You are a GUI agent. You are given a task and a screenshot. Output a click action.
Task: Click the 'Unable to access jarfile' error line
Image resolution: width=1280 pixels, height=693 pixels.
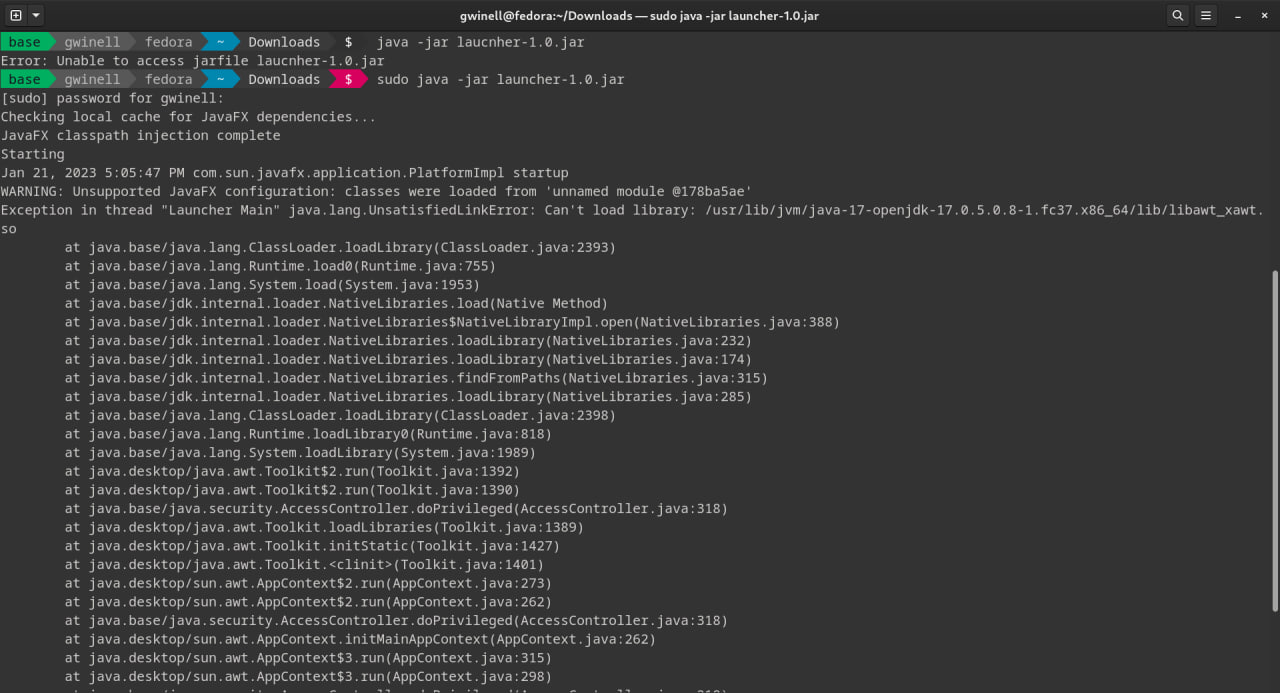click(x=192, y=61)
